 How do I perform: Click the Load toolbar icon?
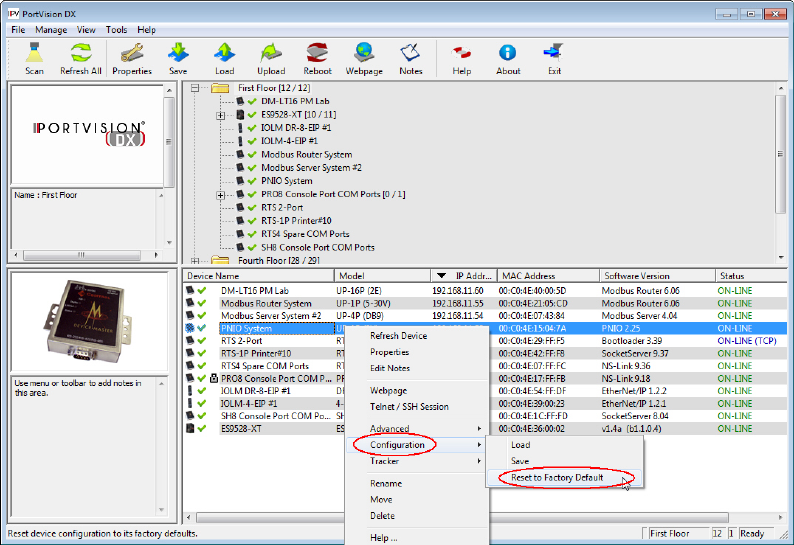click(x=224, y=53)
